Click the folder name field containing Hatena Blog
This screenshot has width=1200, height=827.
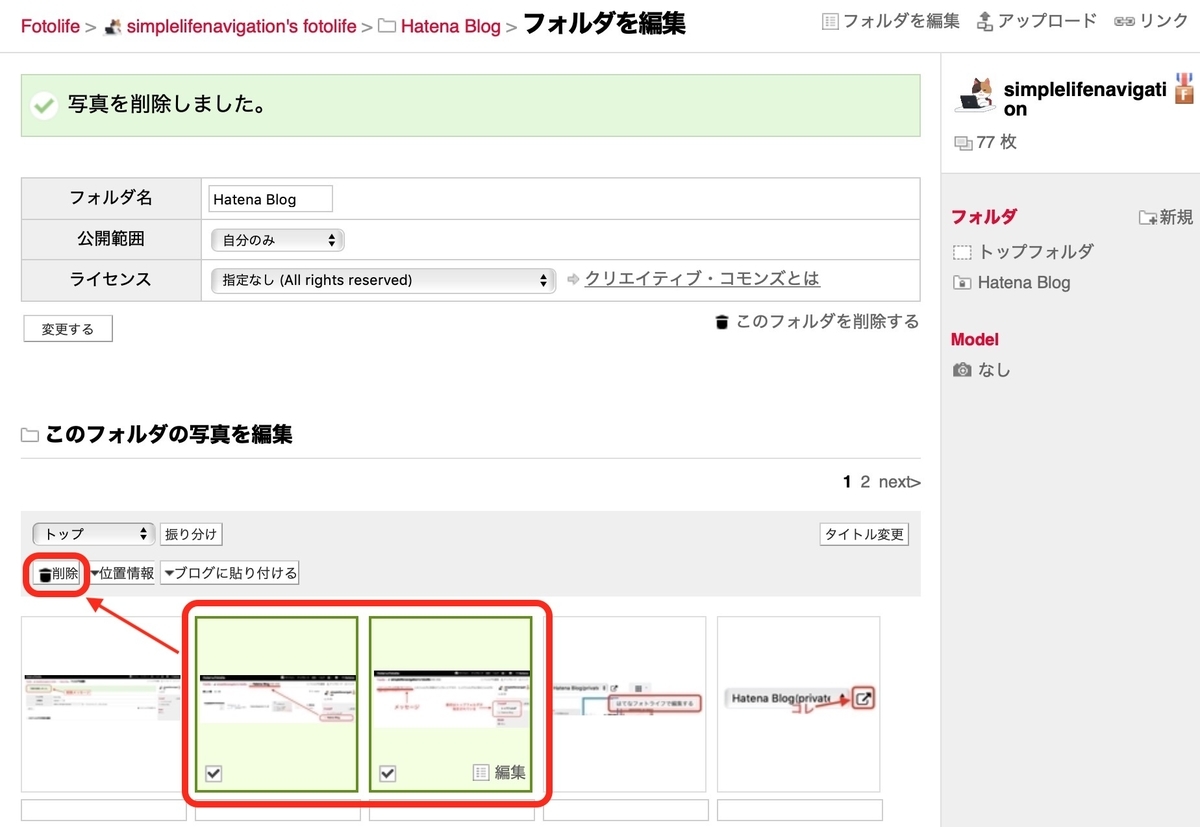(x=271, y=199)
